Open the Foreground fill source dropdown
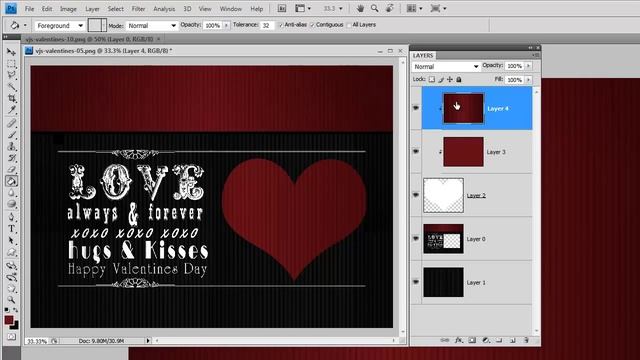The height and width of the screenshot is (360, 640). pyautogui.click(x=60, y=25)
